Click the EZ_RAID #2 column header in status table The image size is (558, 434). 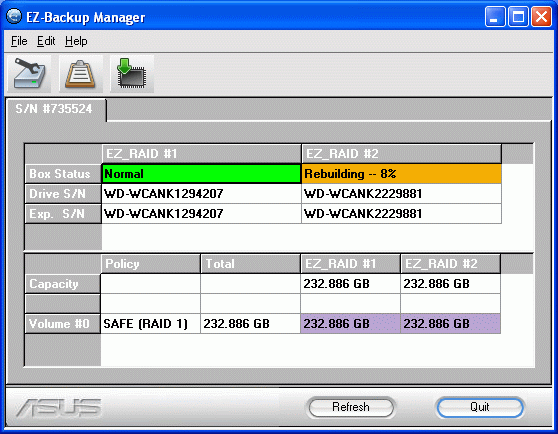point(401,154)
